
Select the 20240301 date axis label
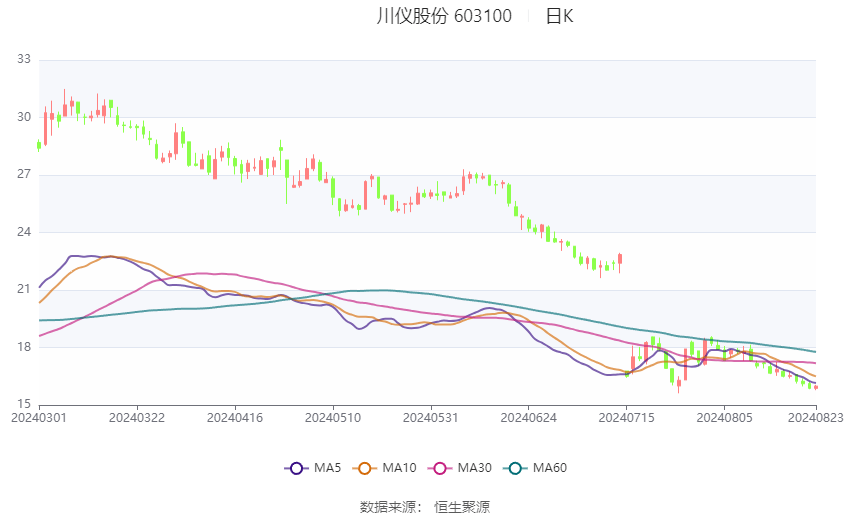(x=39, y=418)
